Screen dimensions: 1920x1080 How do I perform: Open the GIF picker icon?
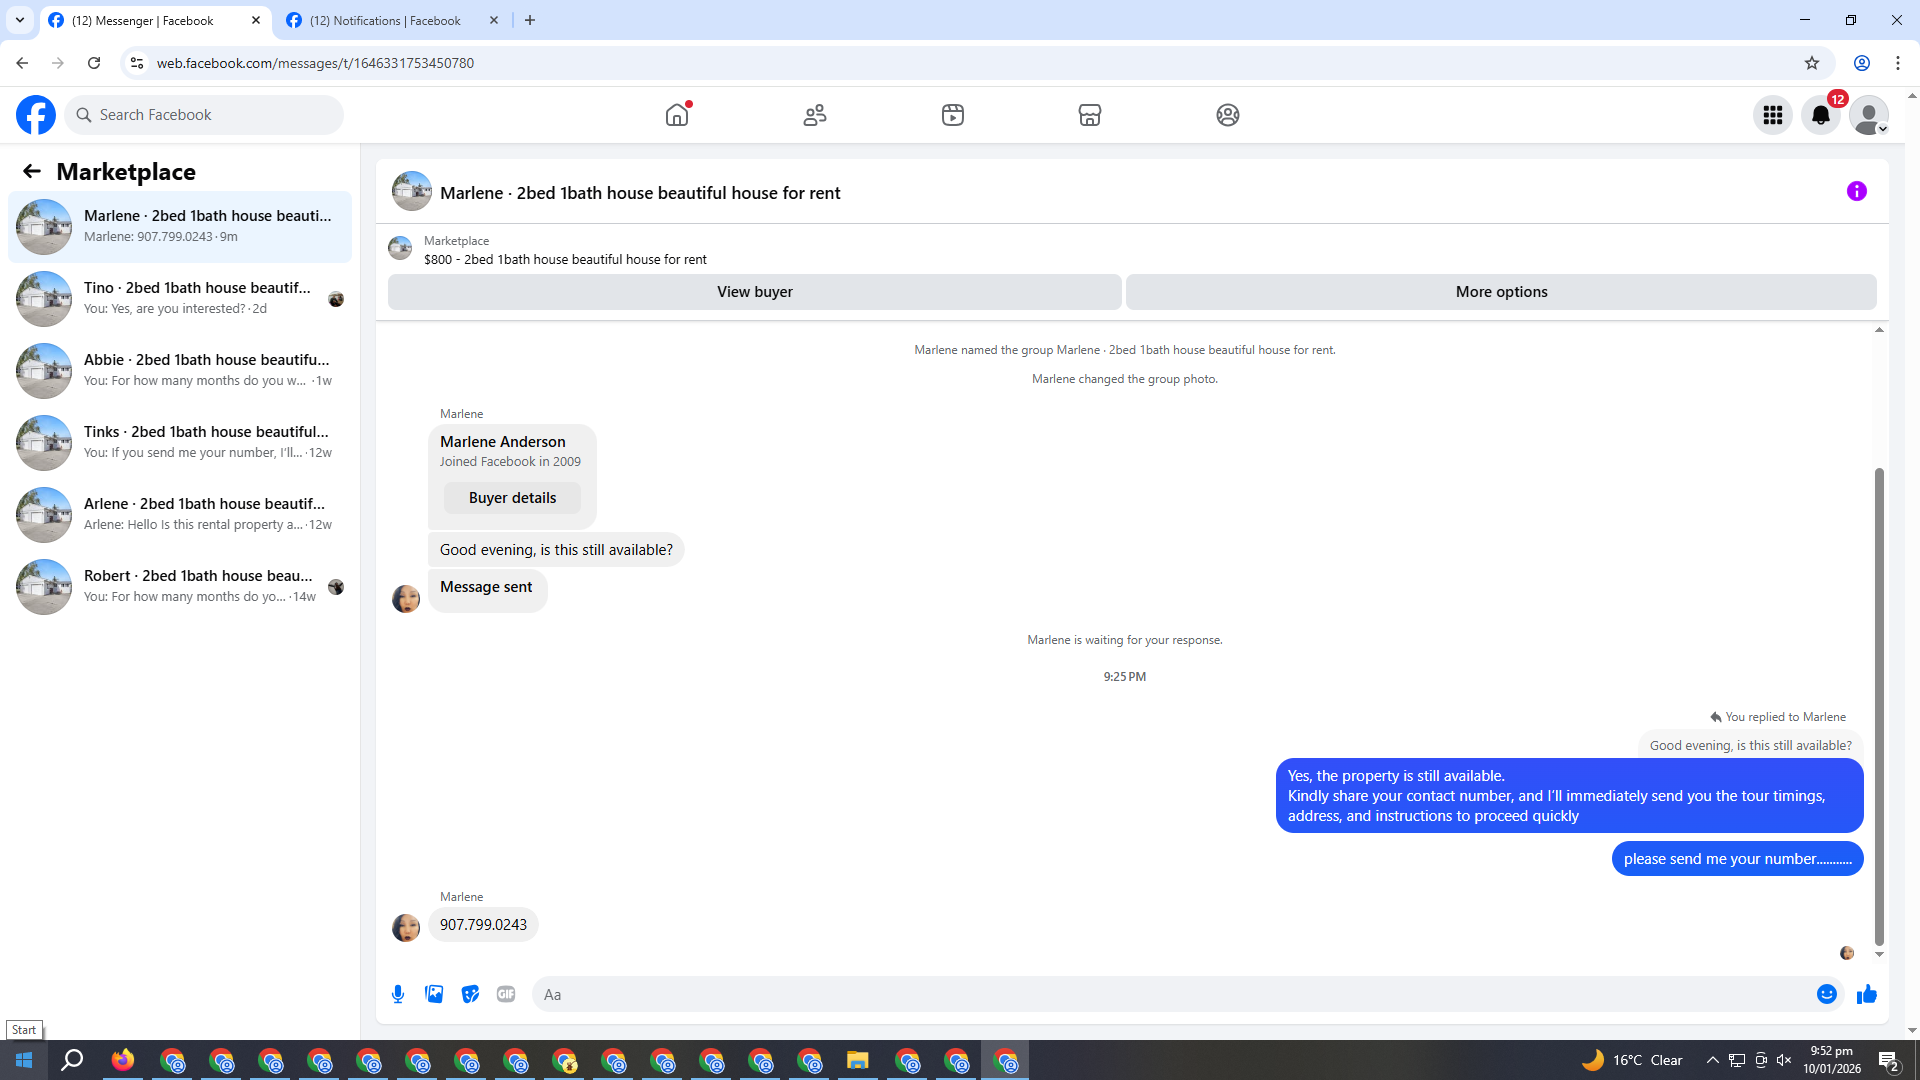[506, 994]
